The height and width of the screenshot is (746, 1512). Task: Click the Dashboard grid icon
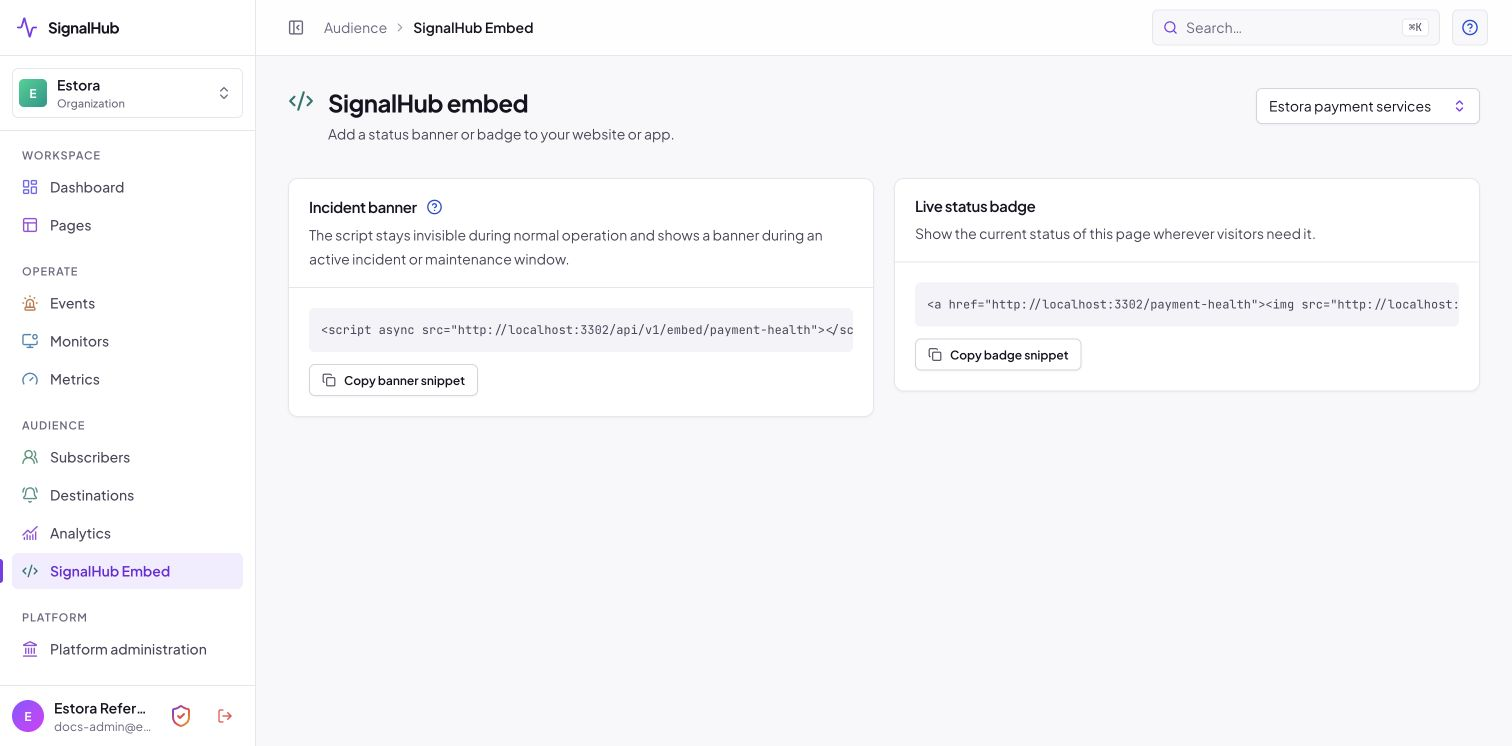(x=30, y=187)
